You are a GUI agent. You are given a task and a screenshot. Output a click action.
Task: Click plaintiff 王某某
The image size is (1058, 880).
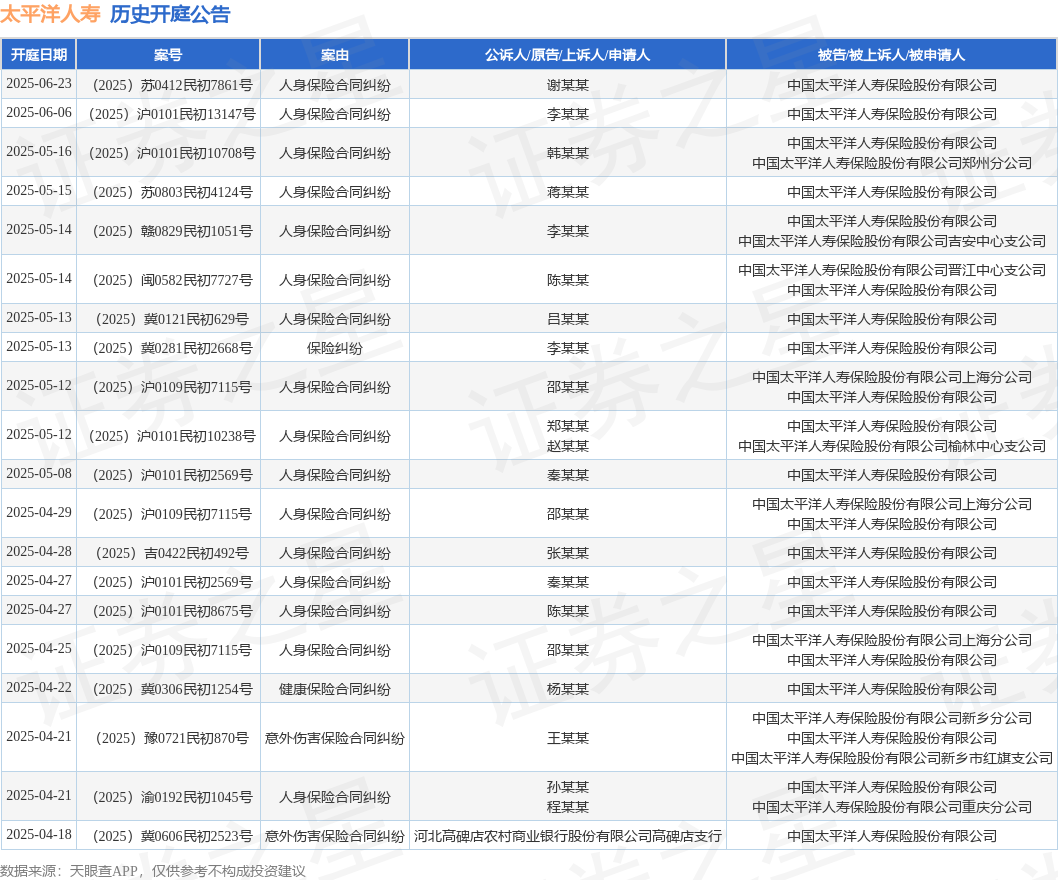(x=567, y=738)
